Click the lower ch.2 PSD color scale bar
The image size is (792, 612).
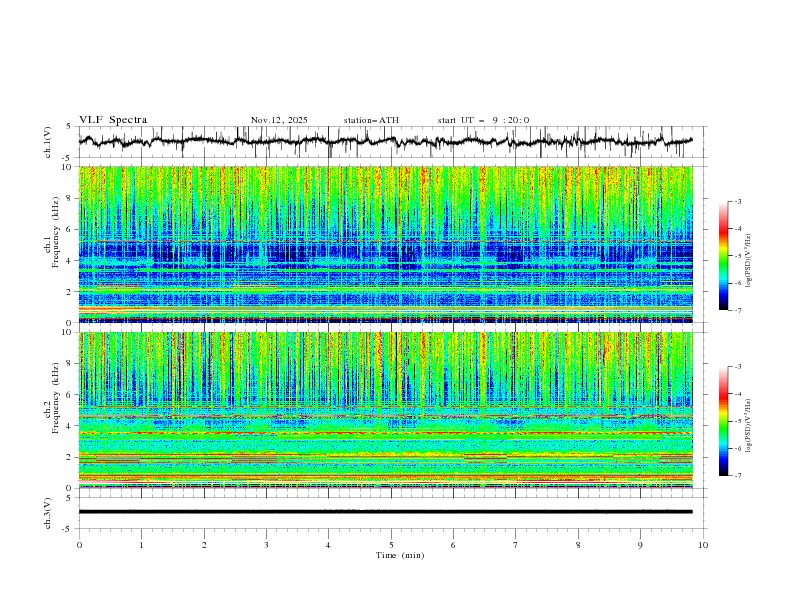point(723,421)
